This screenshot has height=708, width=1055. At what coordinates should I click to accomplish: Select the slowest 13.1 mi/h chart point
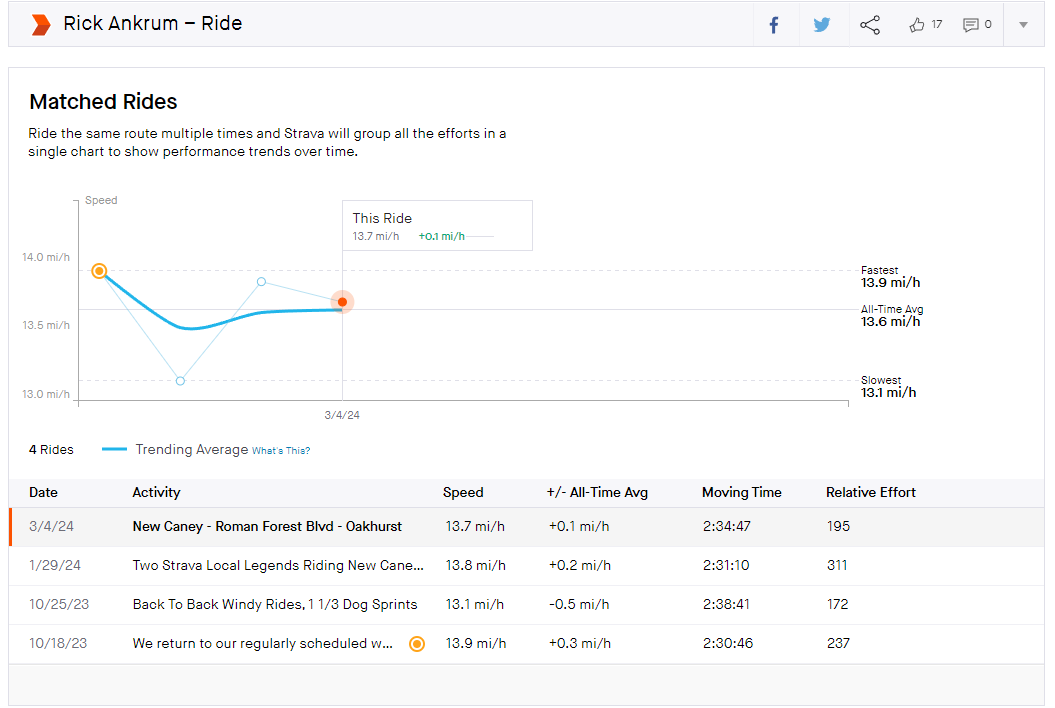coord(180,381)
